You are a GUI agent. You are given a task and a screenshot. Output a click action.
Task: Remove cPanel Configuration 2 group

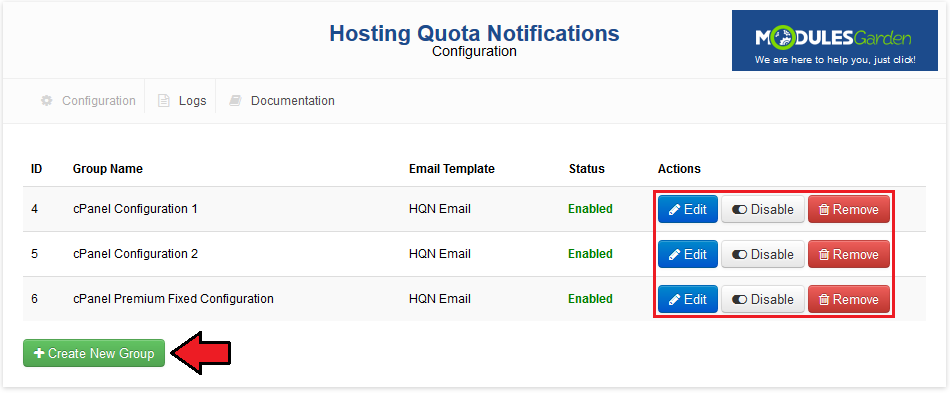click(x=849, y=254)
